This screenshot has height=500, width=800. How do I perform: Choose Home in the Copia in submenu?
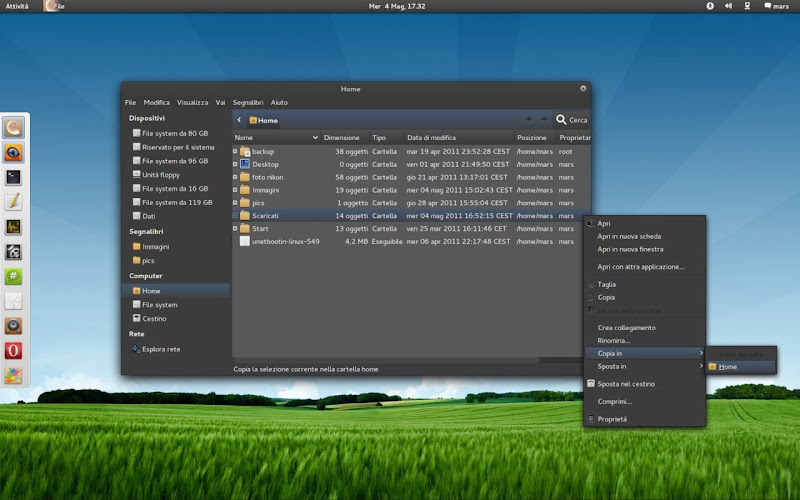tap(728, 367)
